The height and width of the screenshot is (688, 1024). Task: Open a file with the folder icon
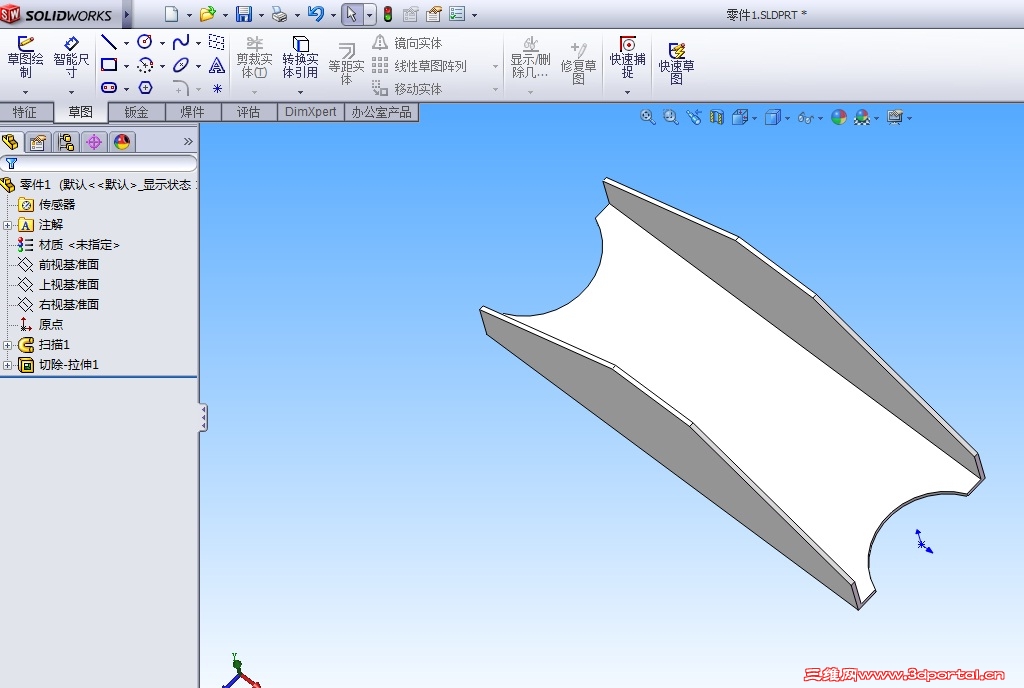tap(208, 14)
